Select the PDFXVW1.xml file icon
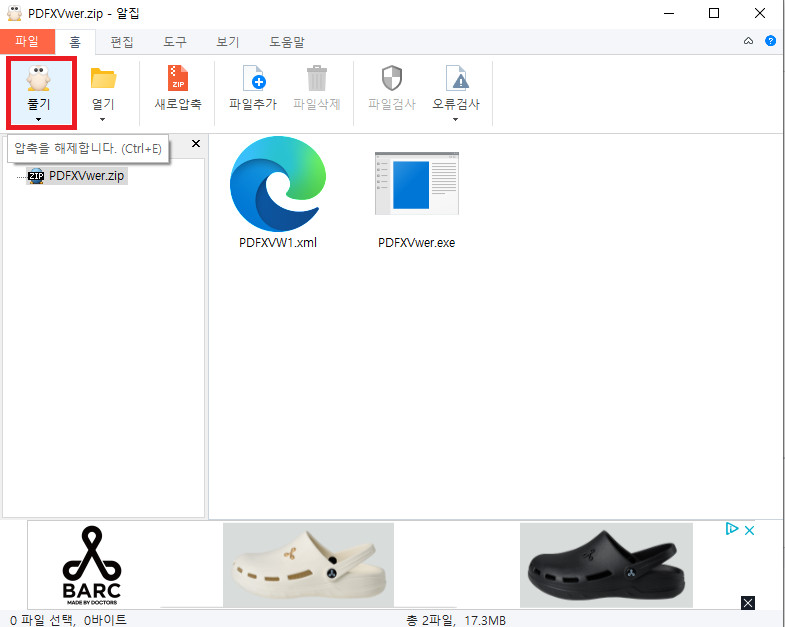The width and height of the screenshot is (785, 627). click(x=278, y=184)
